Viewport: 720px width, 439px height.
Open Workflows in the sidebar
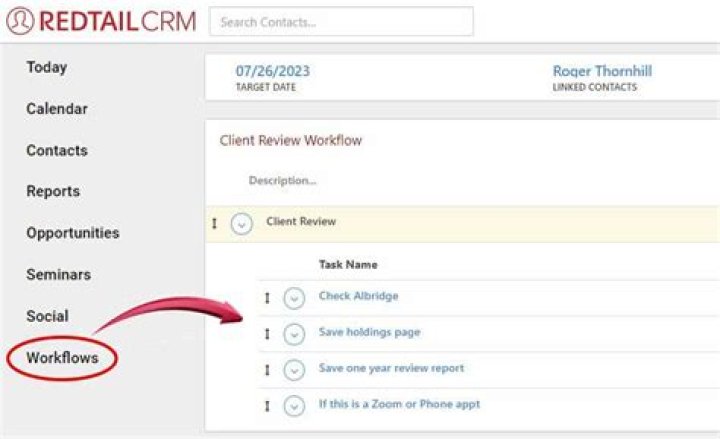(62, 358)
